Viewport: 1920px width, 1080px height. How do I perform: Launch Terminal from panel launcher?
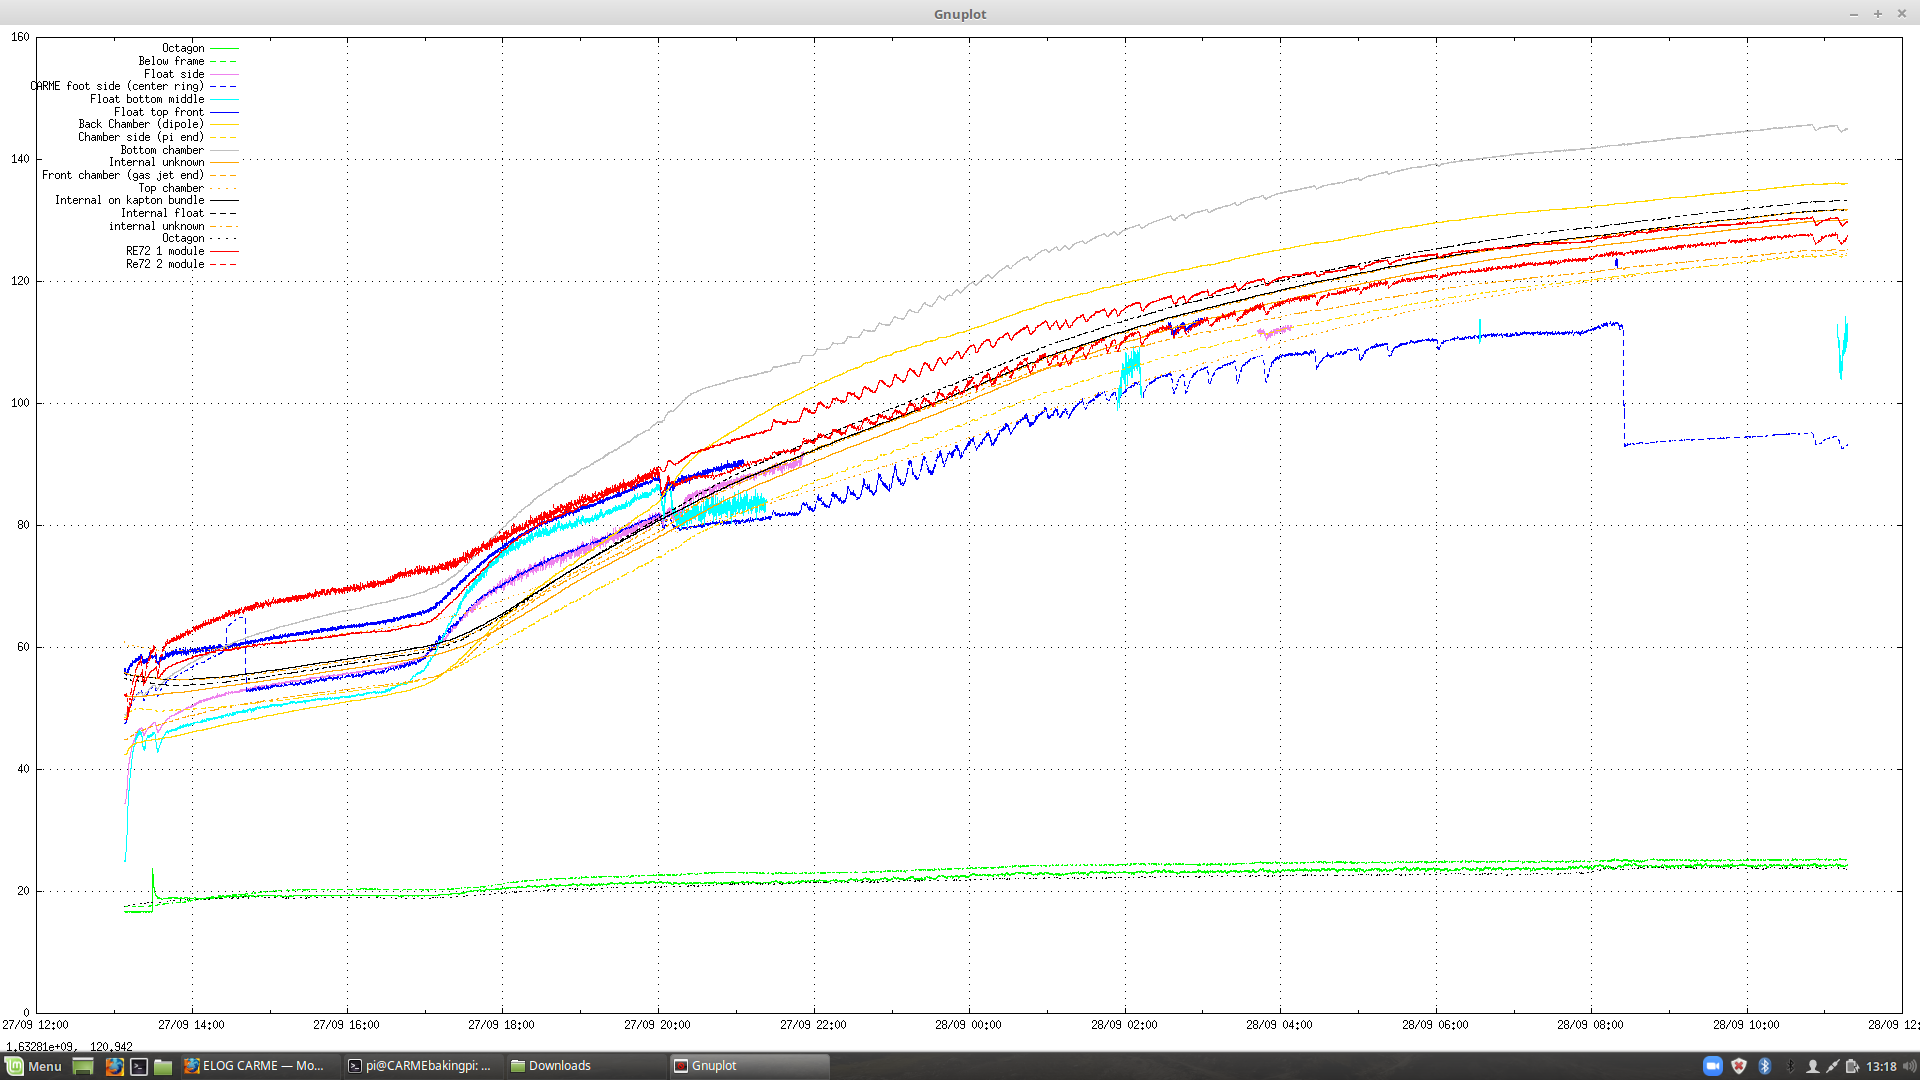coord(139,1066)
